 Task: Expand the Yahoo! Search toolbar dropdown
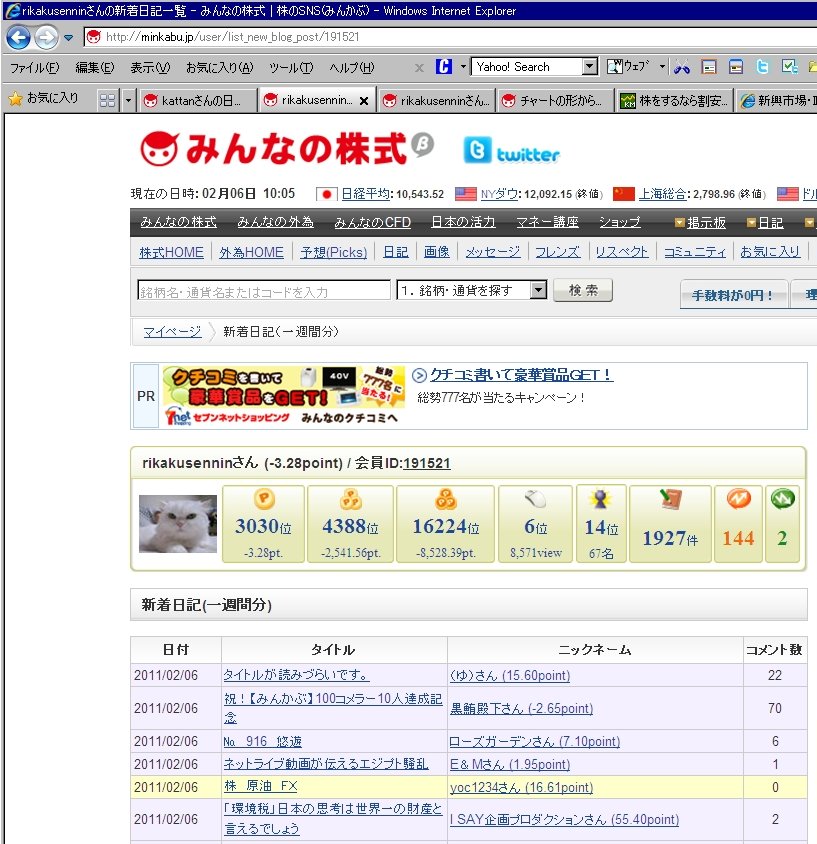pos(589,67)
